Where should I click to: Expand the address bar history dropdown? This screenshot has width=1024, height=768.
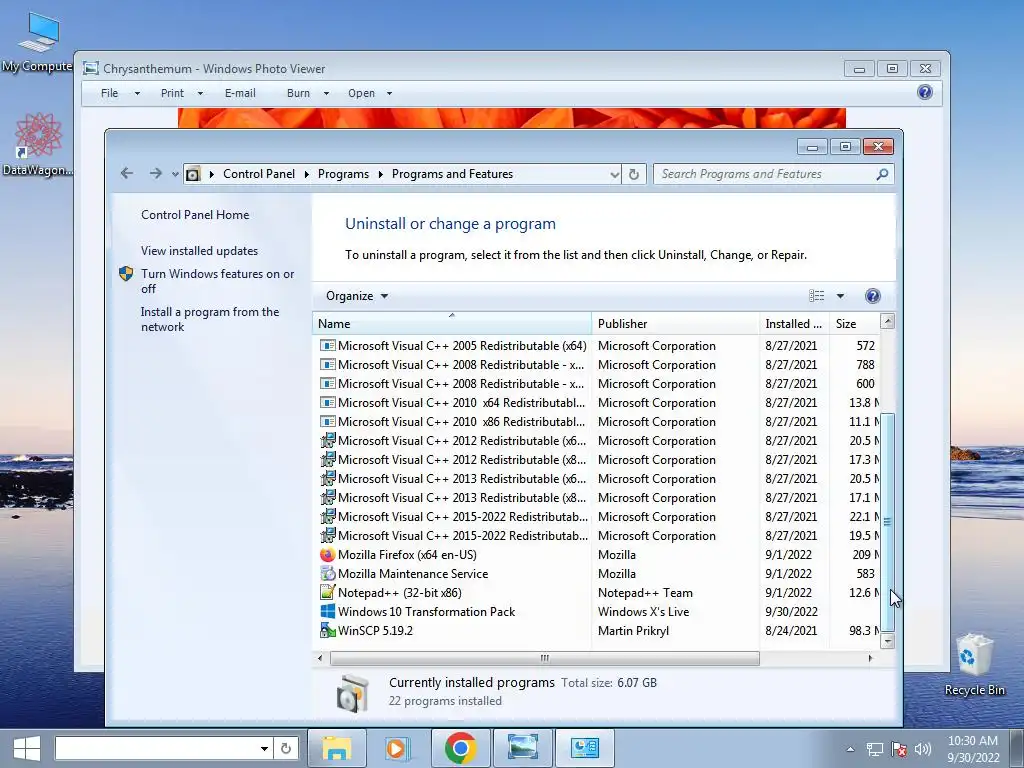pos(614,174)
